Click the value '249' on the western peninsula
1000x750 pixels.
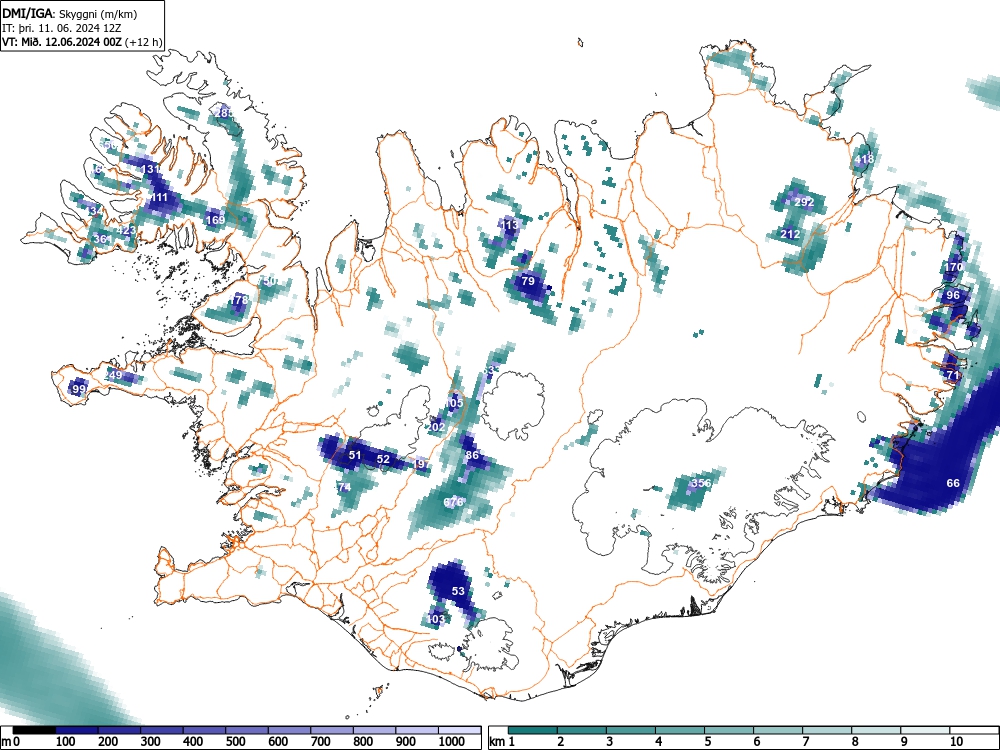point(114,375)
